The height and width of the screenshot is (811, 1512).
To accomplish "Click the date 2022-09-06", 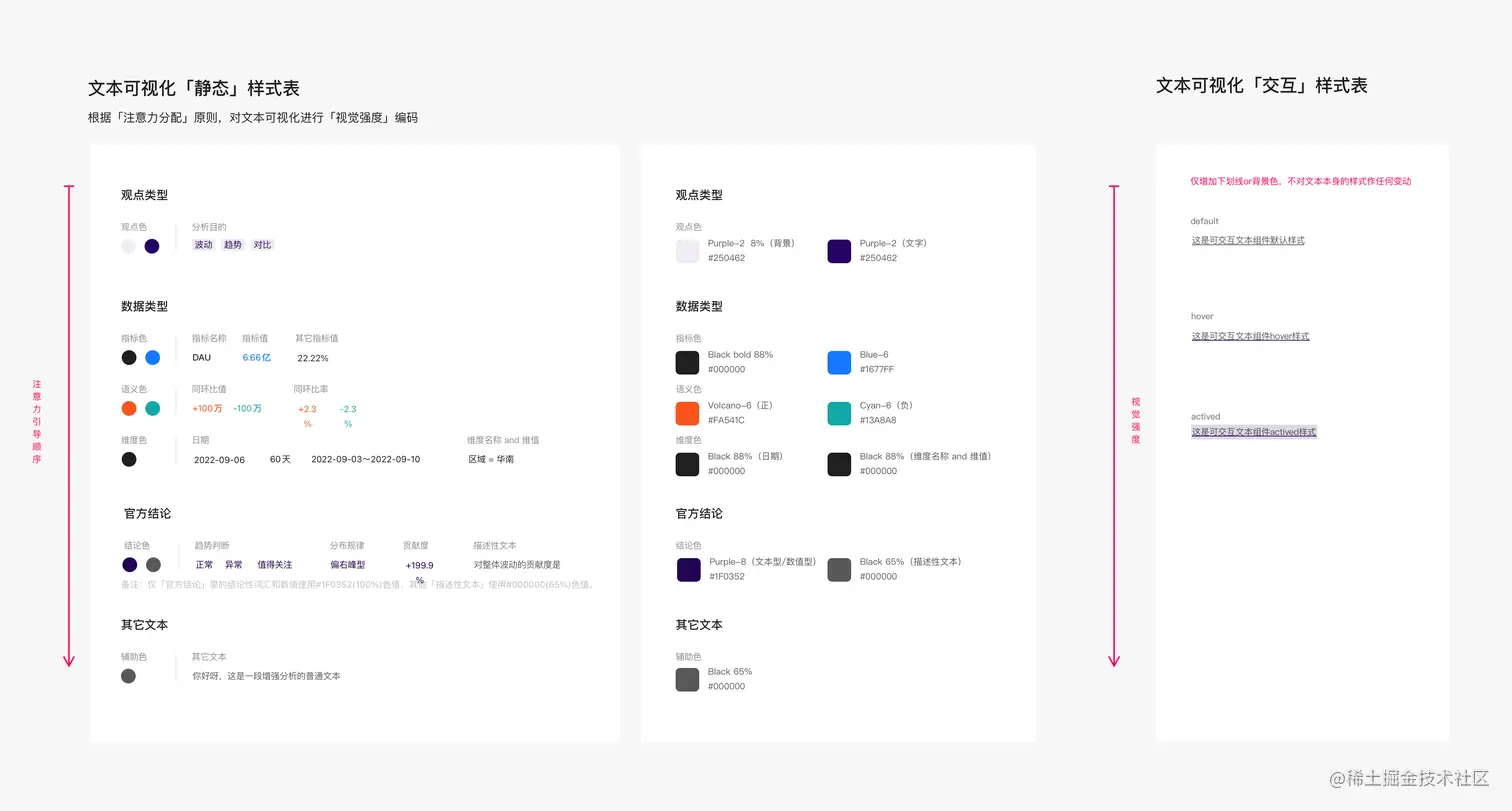I will pyautogui.click(x=219, y=460).
